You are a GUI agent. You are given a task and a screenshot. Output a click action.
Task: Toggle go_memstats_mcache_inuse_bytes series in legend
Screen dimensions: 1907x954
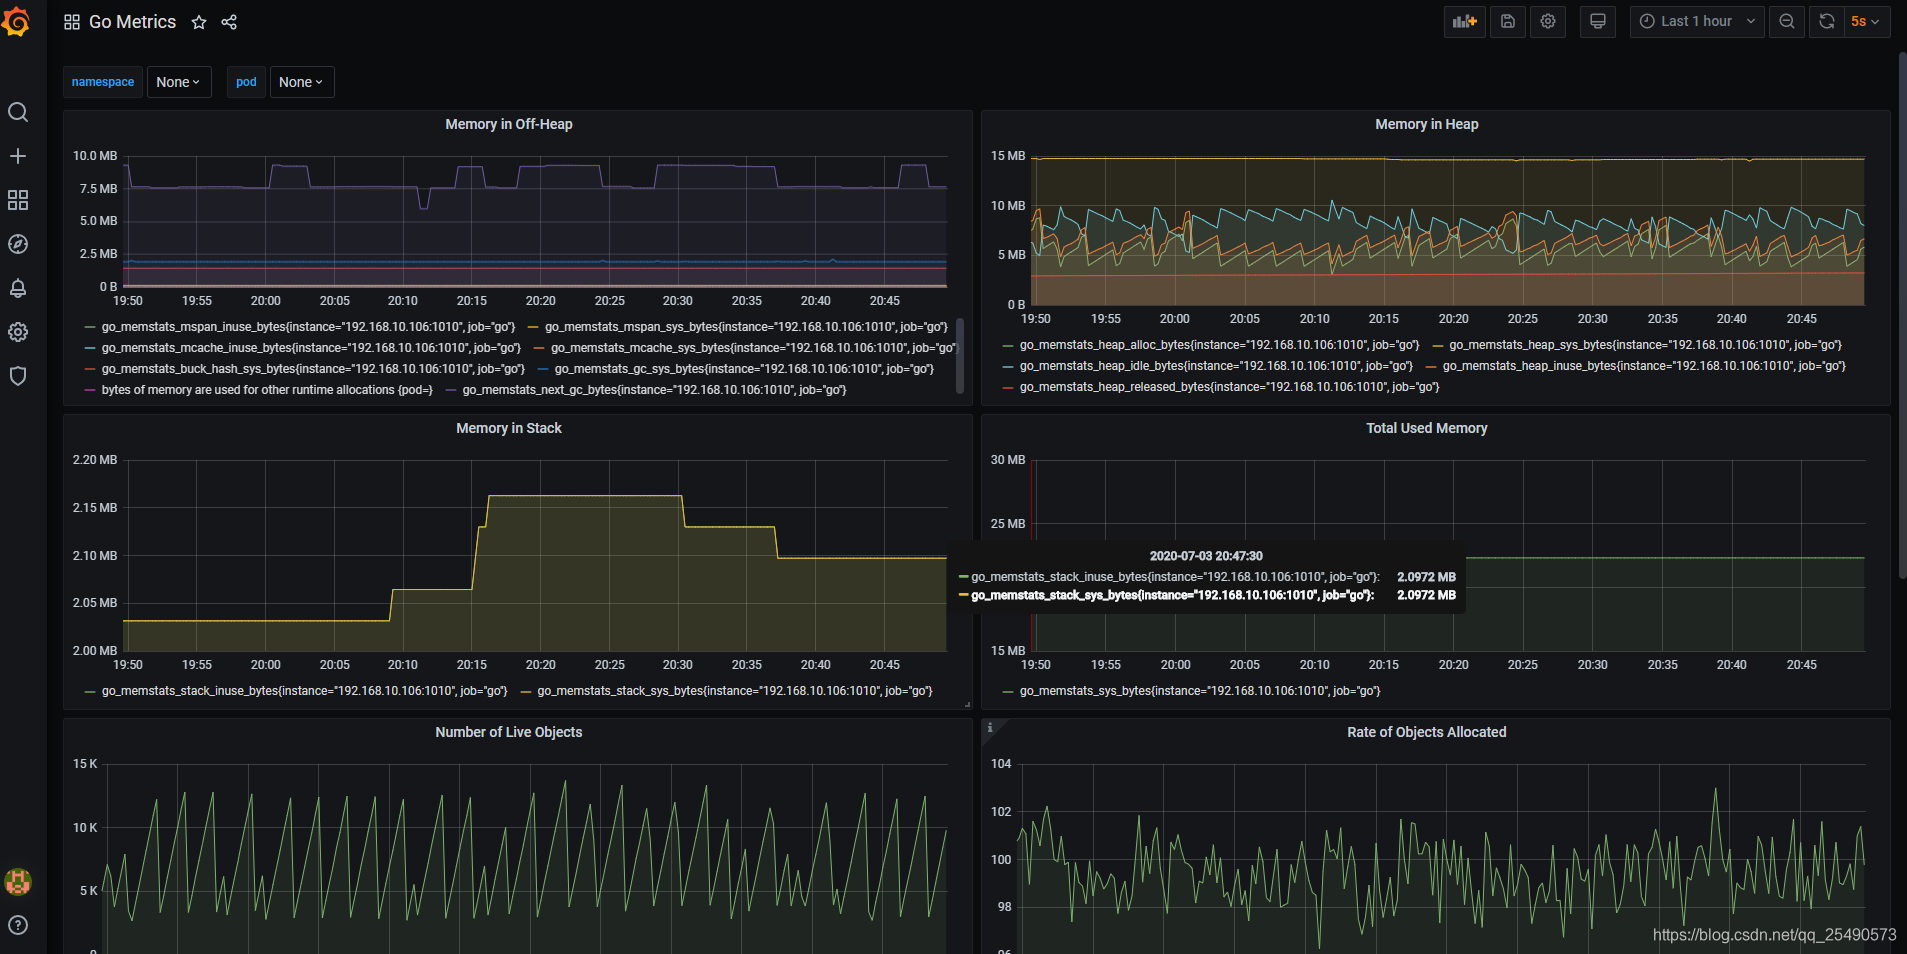pos(311,348)
